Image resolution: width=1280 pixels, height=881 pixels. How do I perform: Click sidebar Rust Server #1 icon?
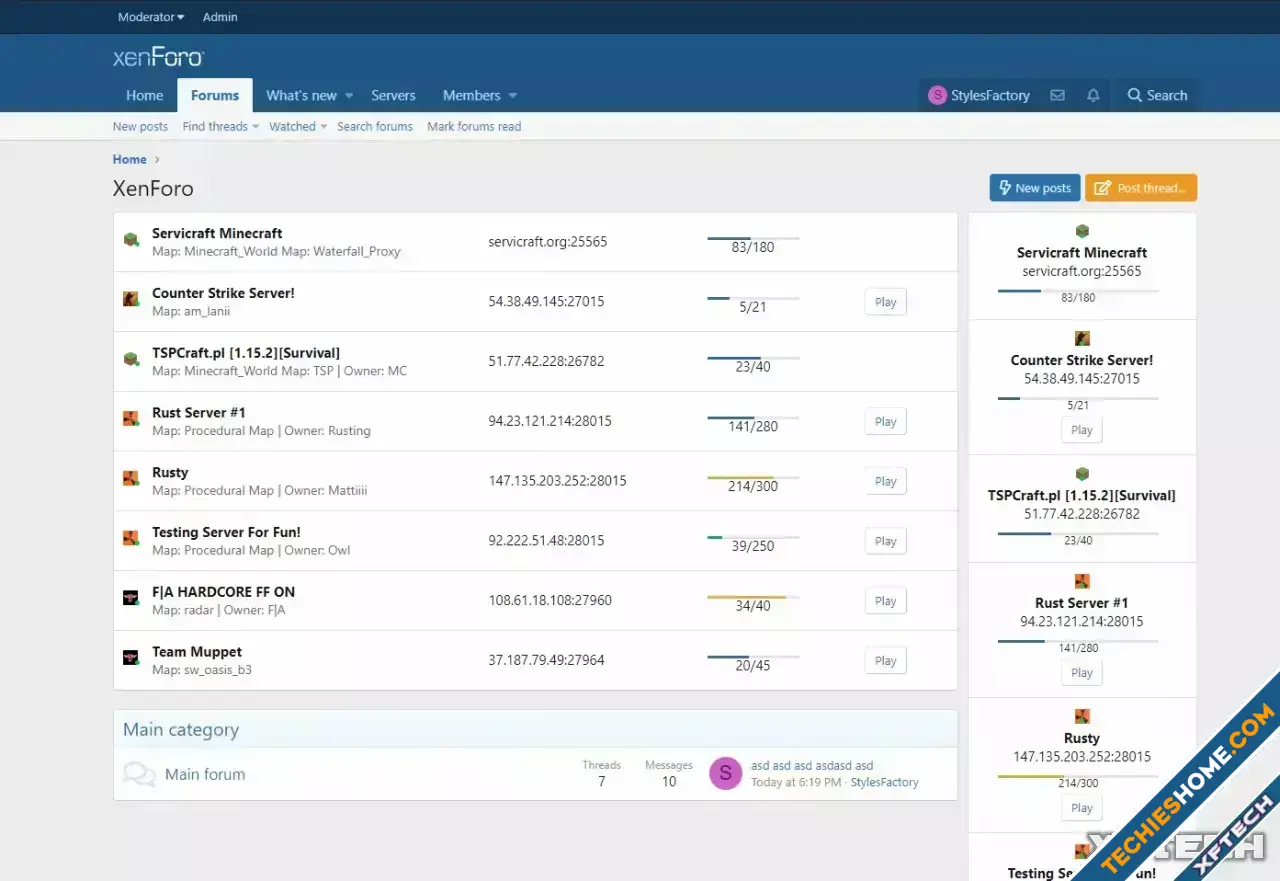pyautogui.click(x=1082, y=581)
